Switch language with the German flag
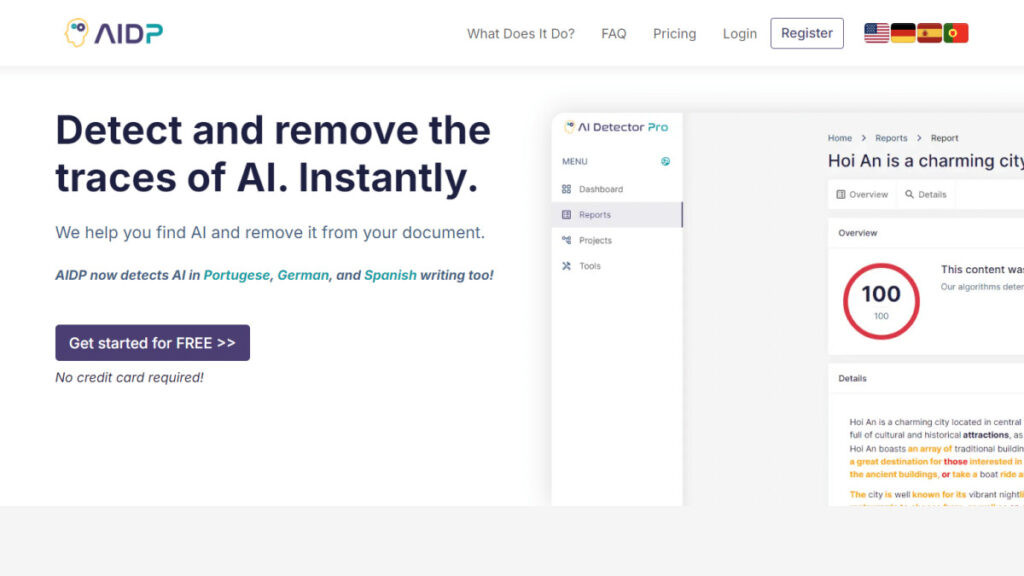Screen dimensions: 1024x576 pyautogui.click(x=903, y=33)
